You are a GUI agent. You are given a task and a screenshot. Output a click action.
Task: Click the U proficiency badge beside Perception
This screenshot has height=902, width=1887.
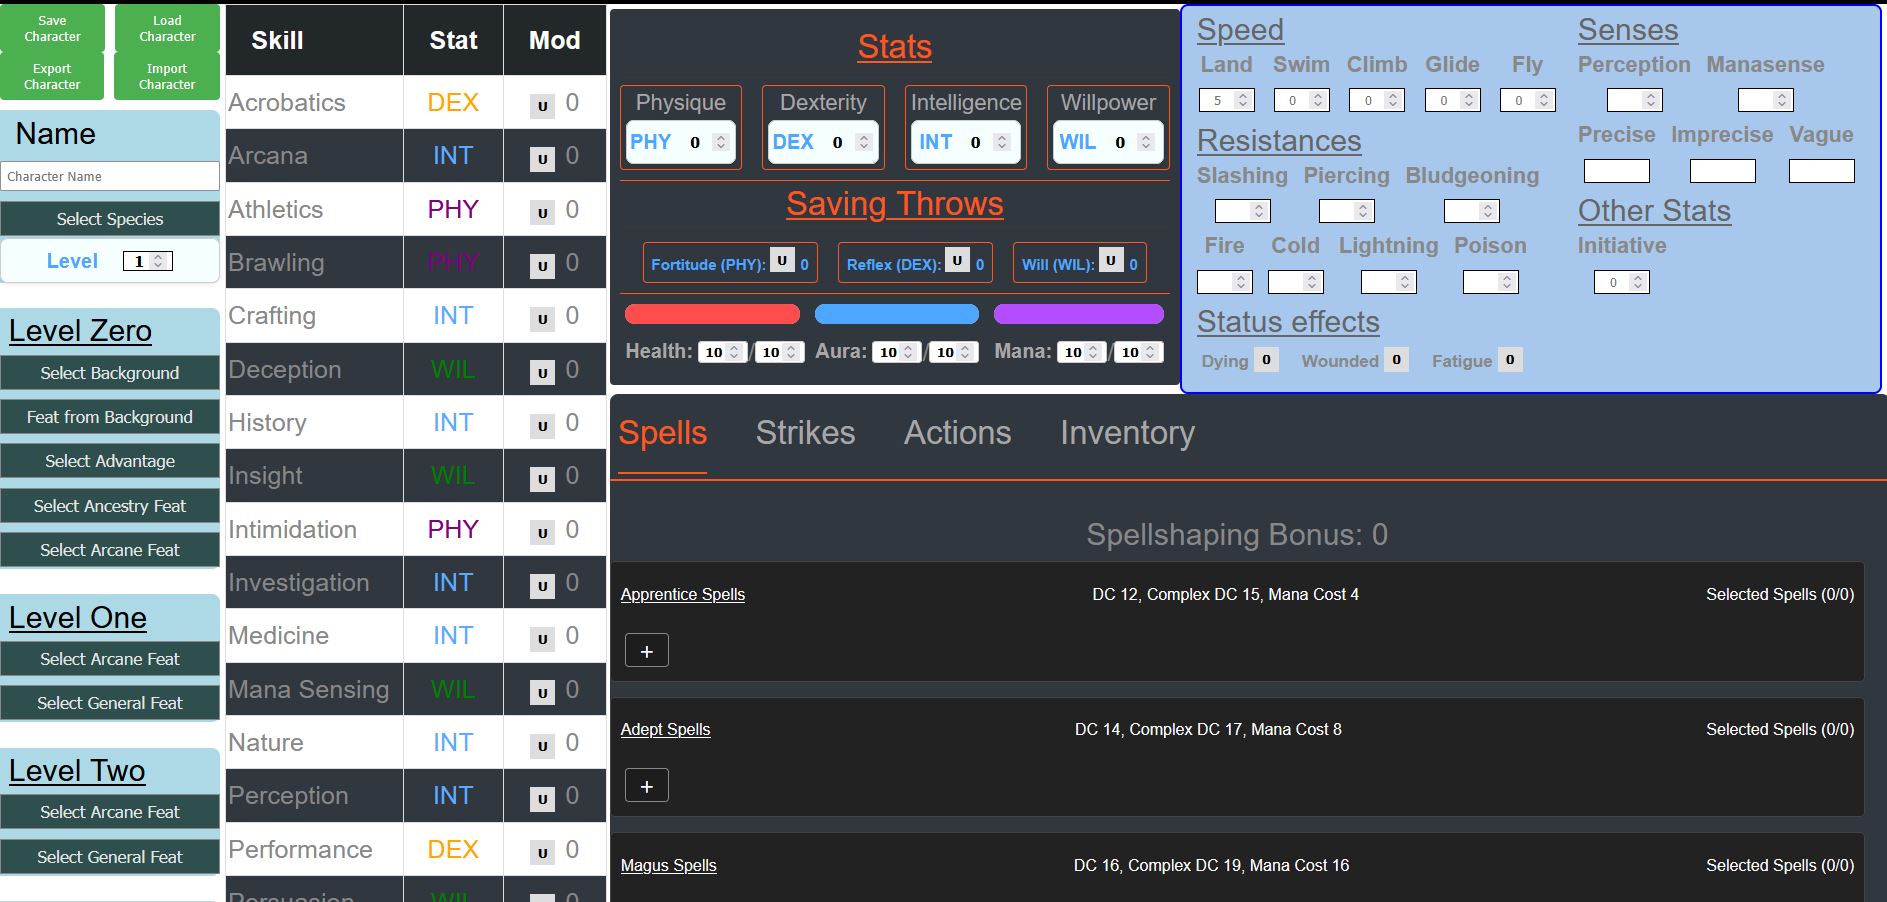coord(541,796)
